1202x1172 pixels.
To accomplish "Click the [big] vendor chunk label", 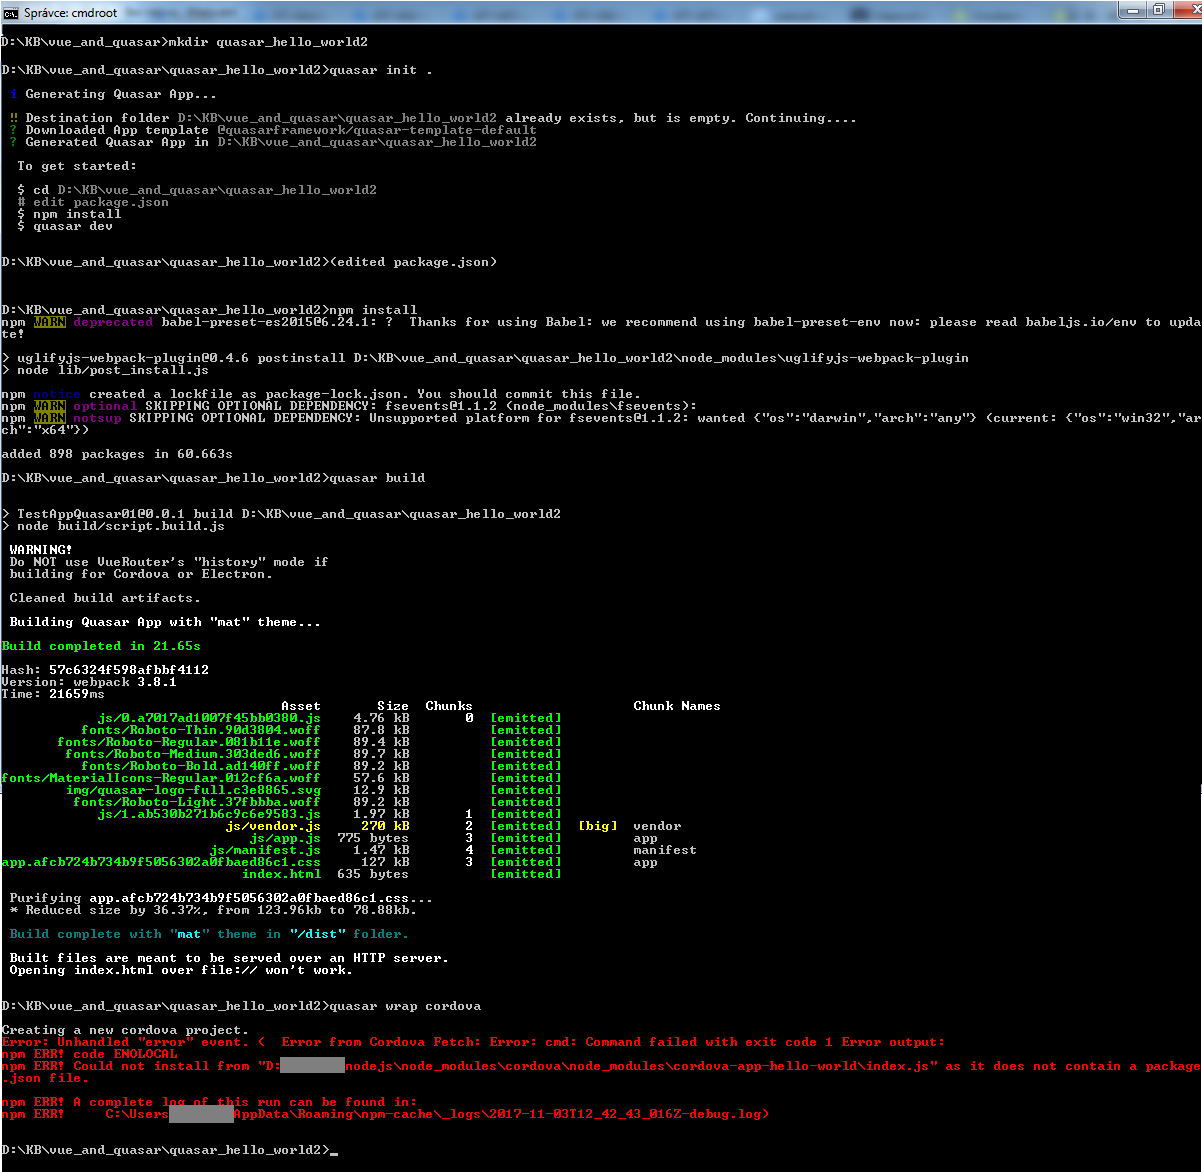I will click(x=597, y=826).
